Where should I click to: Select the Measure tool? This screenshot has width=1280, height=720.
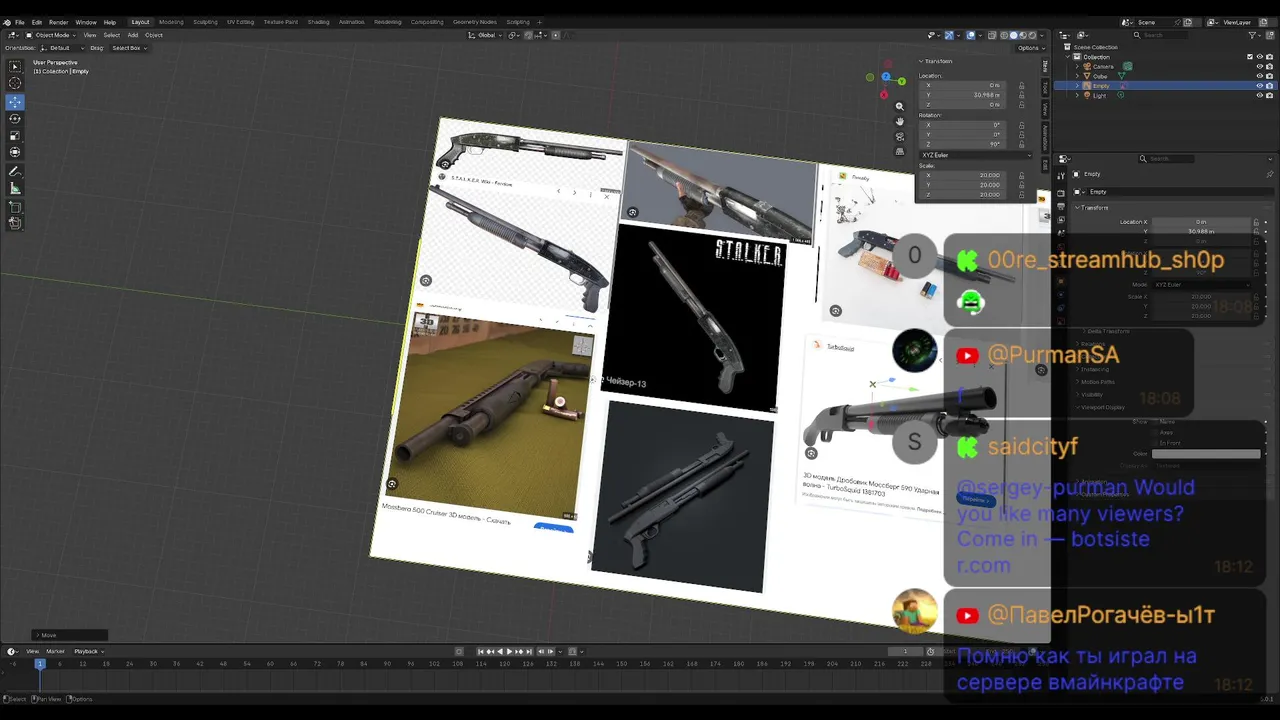pos(15,188)
